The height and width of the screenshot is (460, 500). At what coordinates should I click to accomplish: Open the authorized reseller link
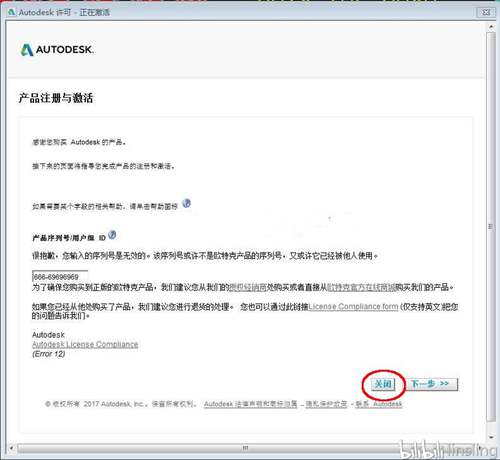(x=248, y=287)
